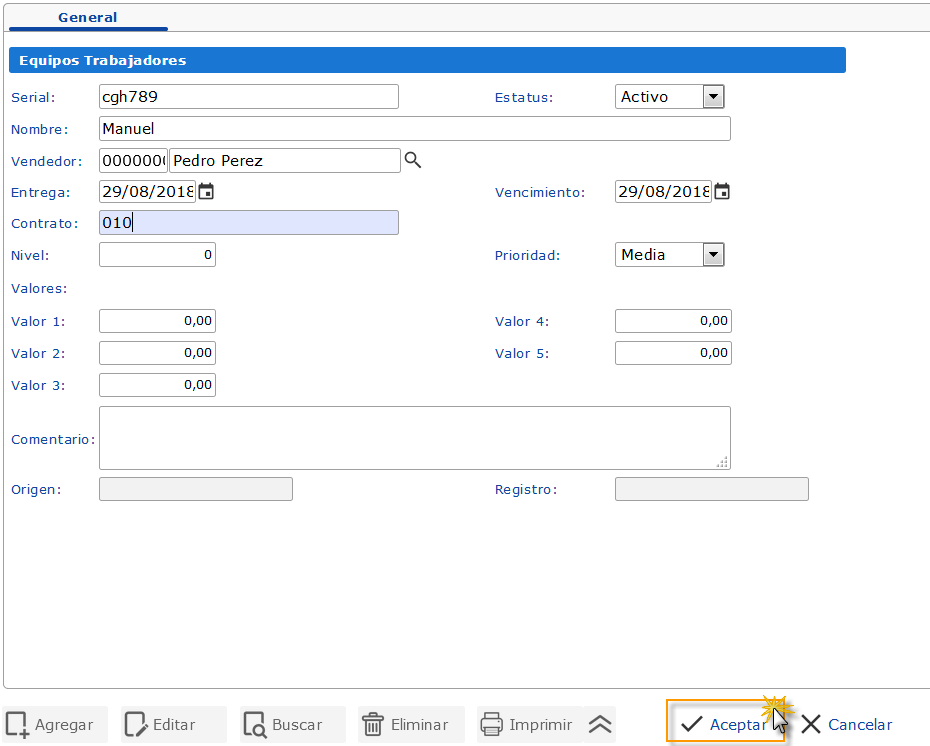Click the Contrato input field
930x746 pixels.
[248, 223]
